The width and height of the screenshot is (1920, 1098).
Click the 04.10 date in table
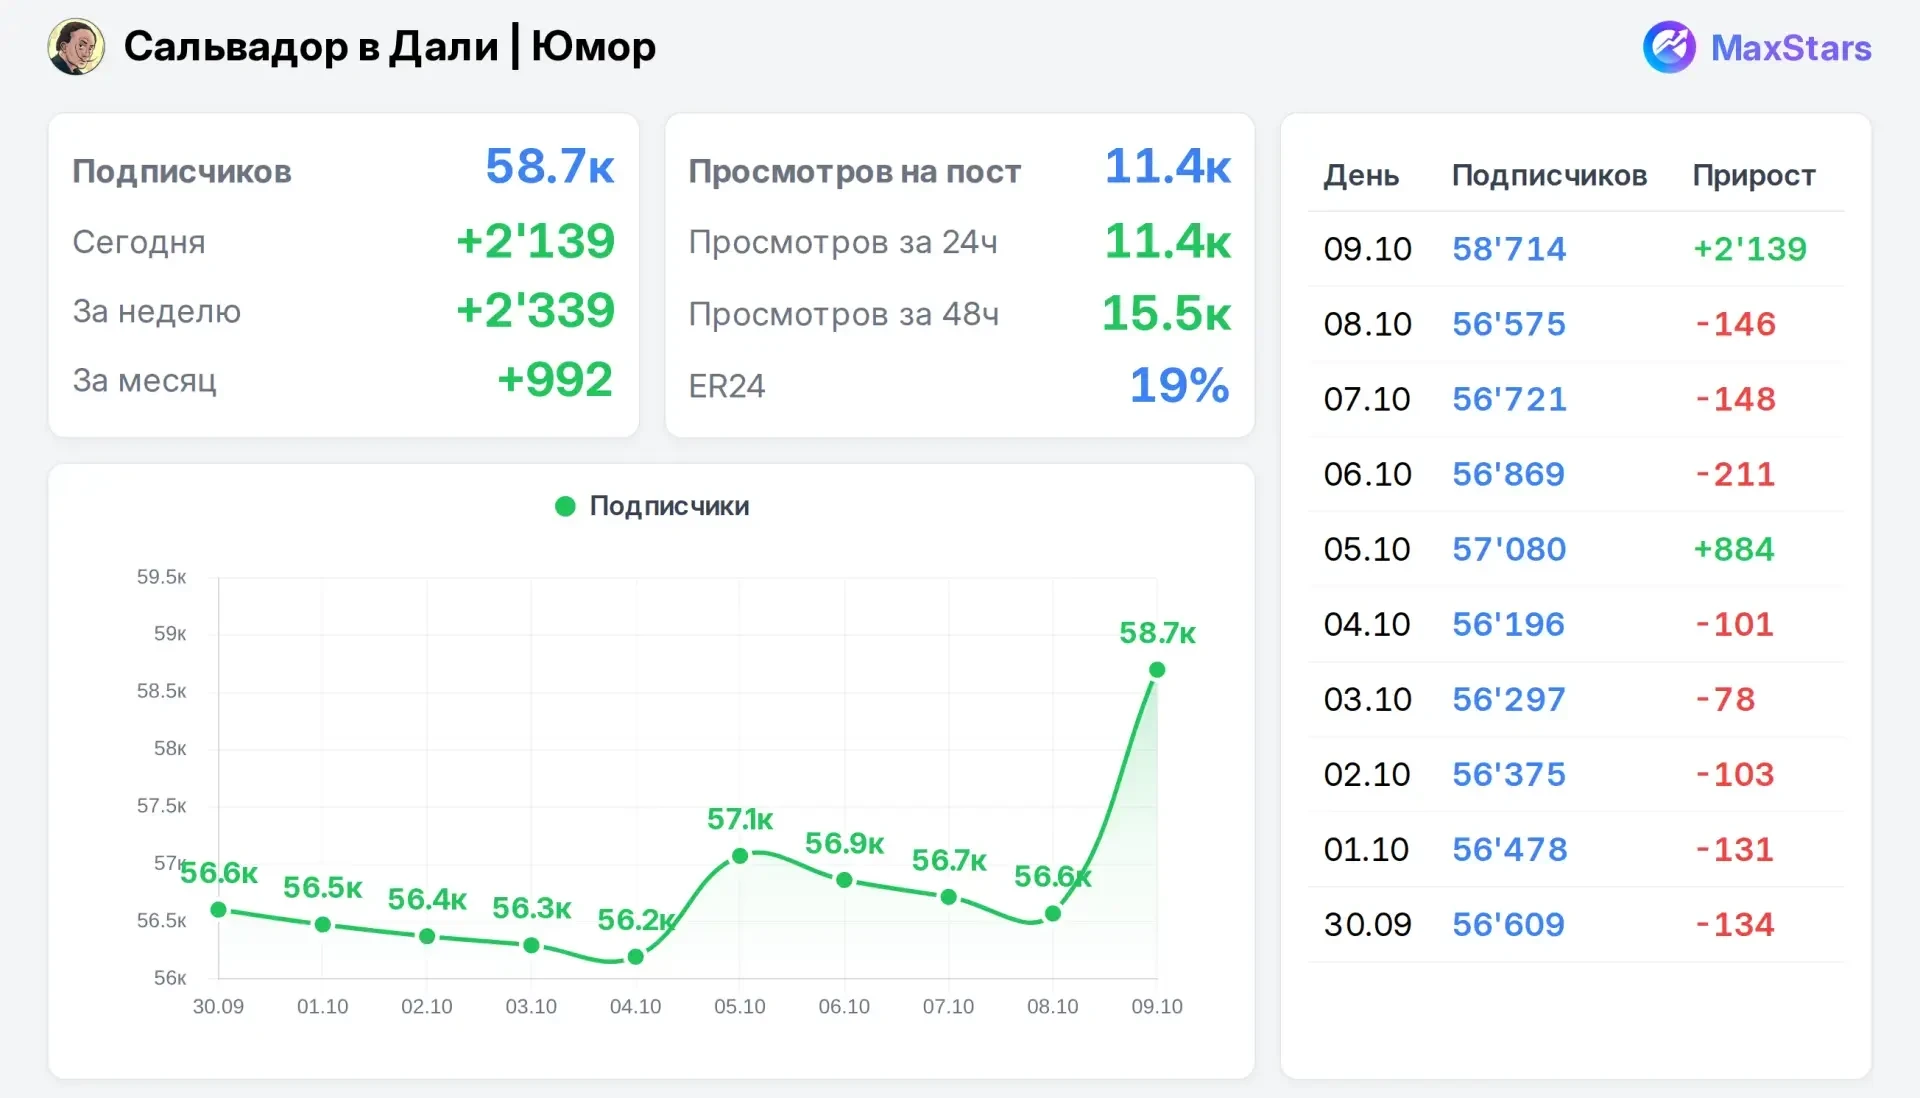(1367, 624)
